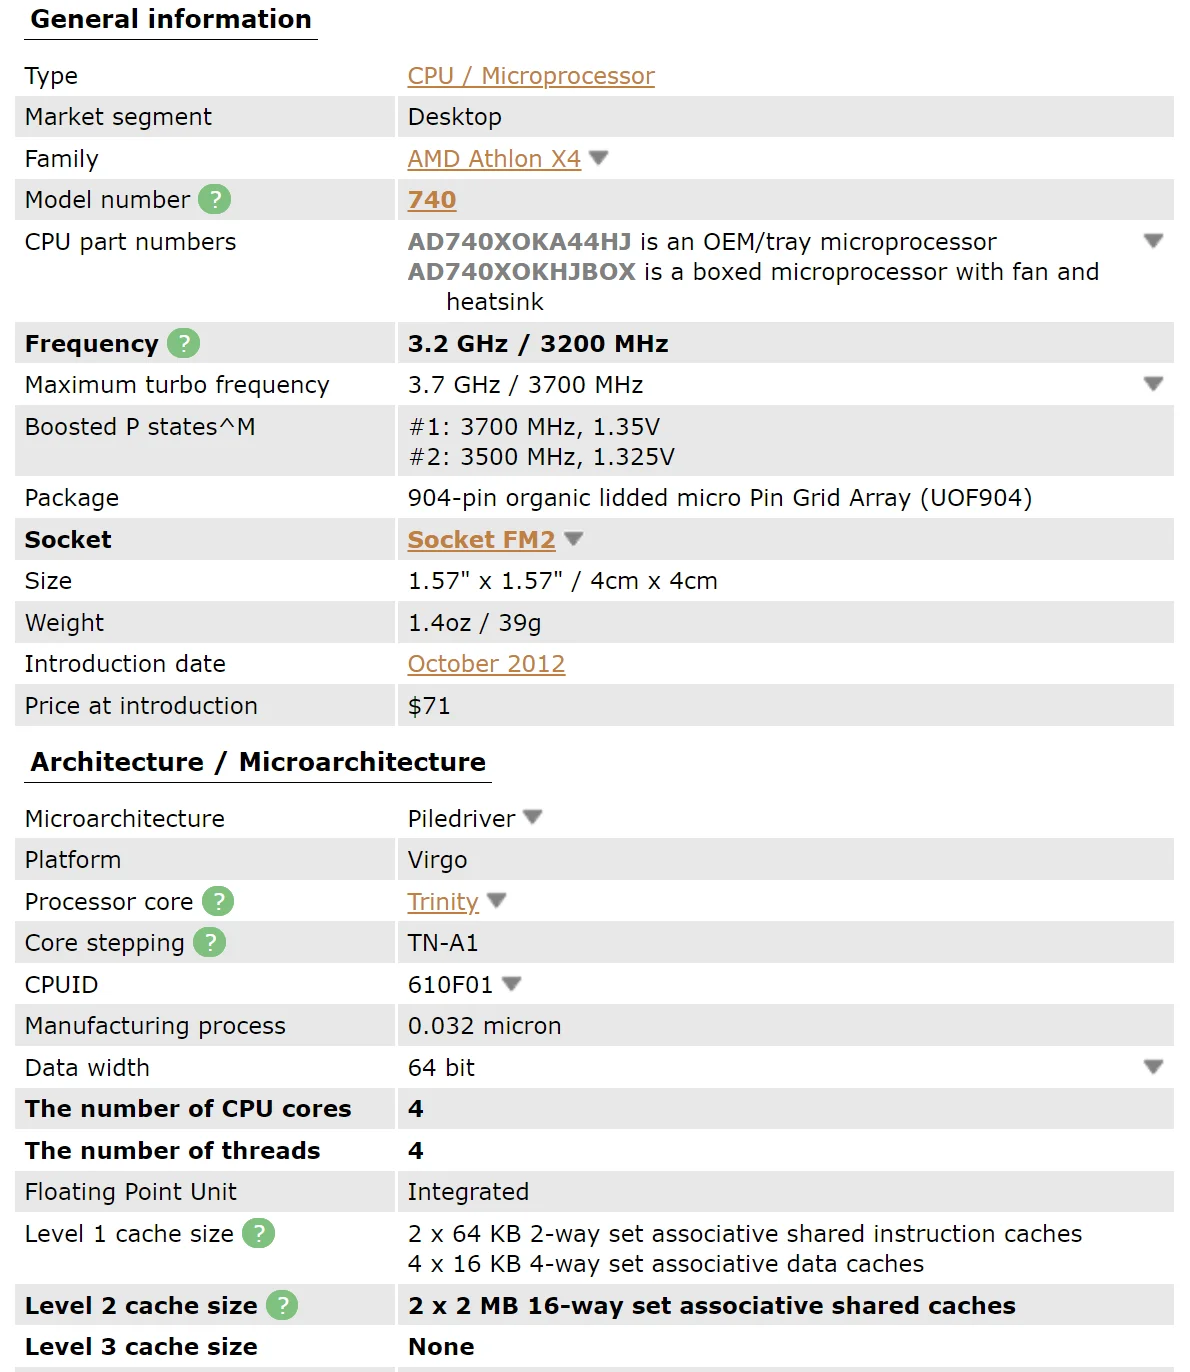Viewport: 1190px width, 1372px height.
Task: Expand Maximum turbo frequency details arrow
Action: [x=1153, y=384]
